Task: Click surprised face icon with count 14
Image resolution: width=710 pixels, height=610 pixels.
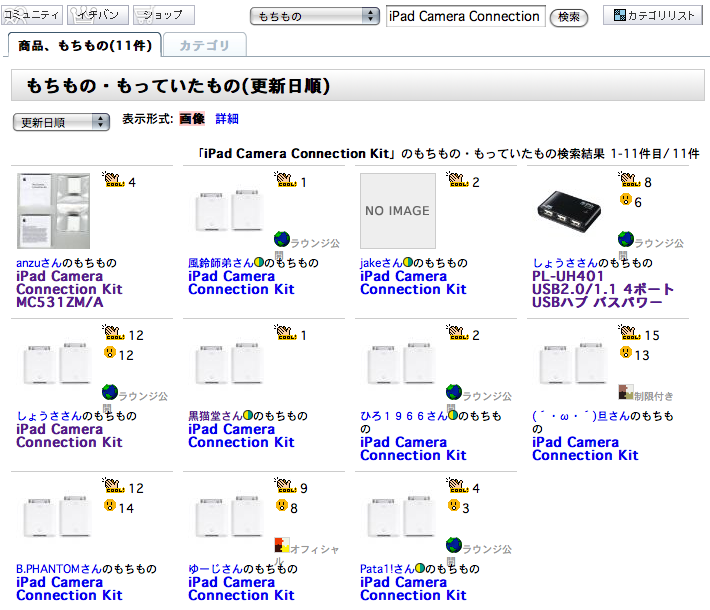Action: click(110, 505)
